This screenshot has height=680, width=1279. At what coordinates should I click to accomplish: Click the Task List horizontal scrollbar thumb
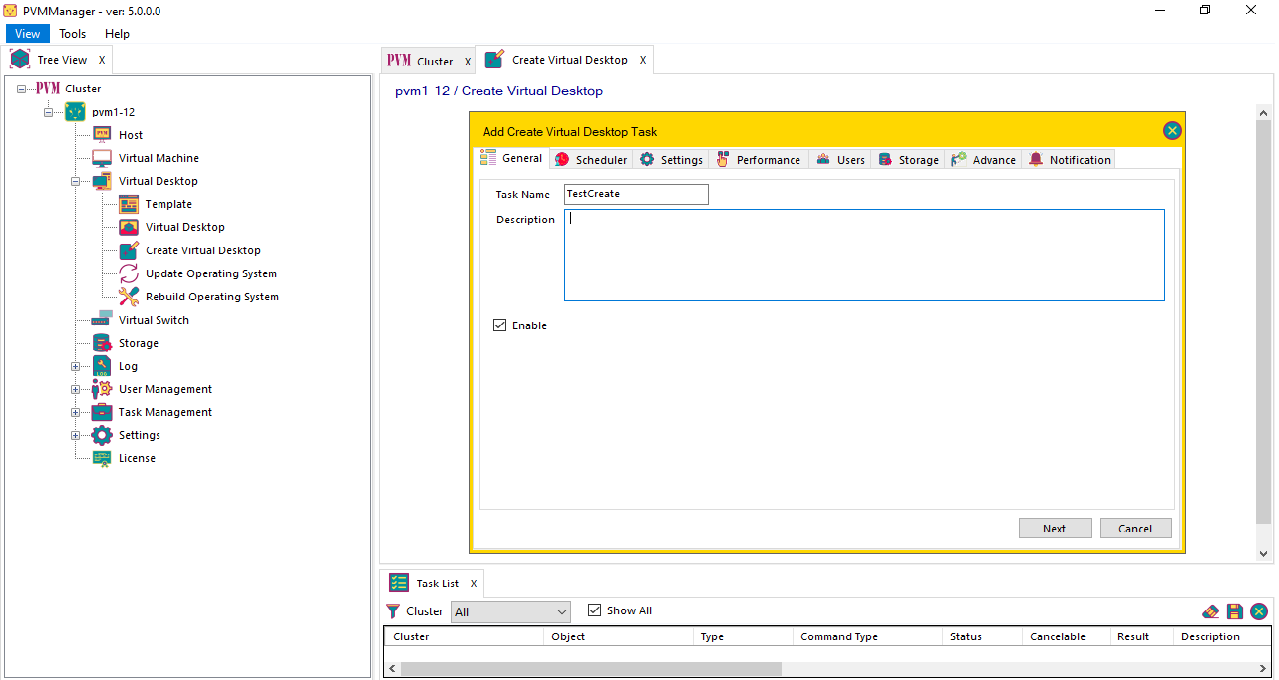click(591, 668)
